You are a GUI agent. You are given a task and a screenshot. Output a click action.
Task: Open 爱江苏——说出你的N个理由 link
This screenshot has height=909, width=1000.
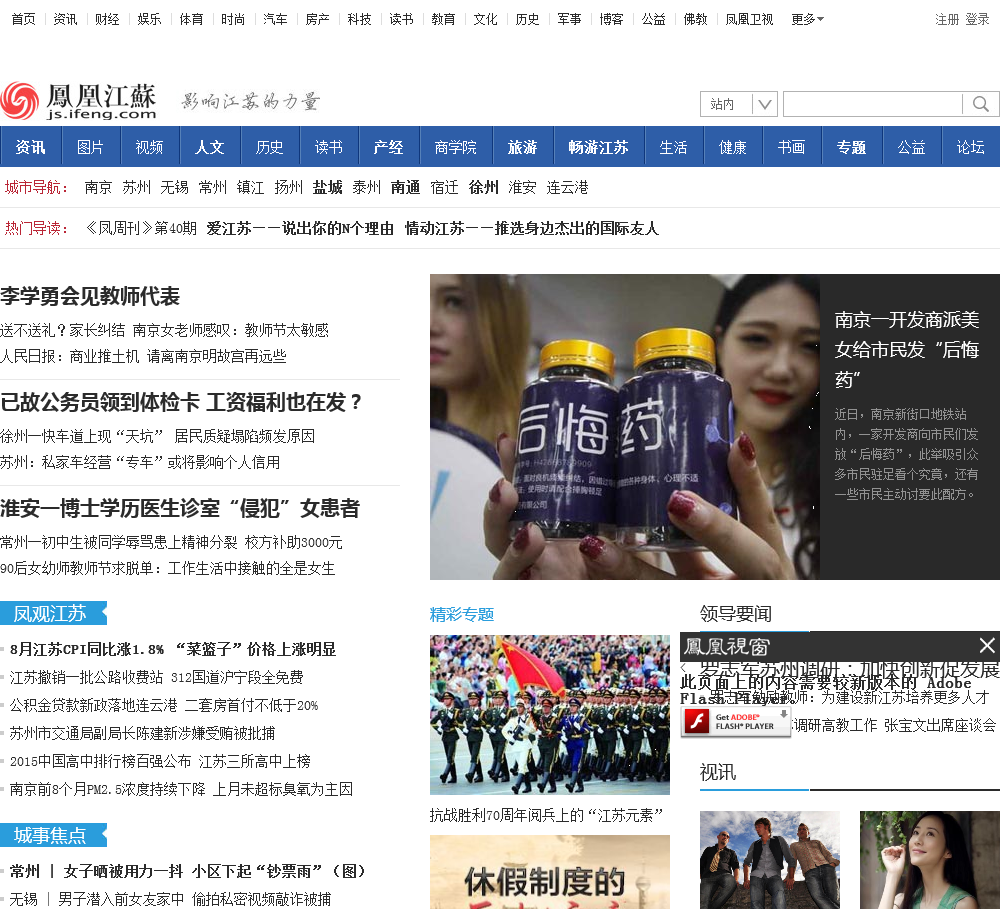tap(300, 228)
